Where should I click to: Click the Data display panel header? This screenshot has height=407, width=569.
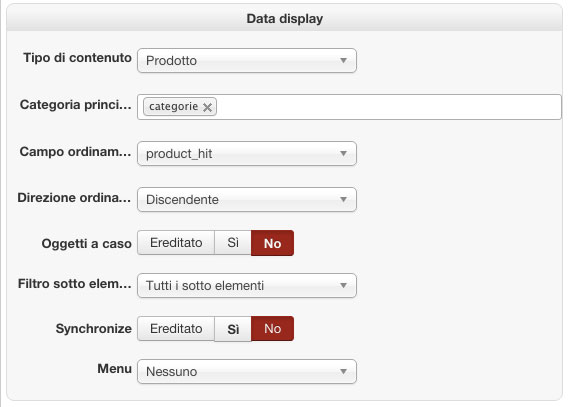pyautogui.click(x=284, y=18)
